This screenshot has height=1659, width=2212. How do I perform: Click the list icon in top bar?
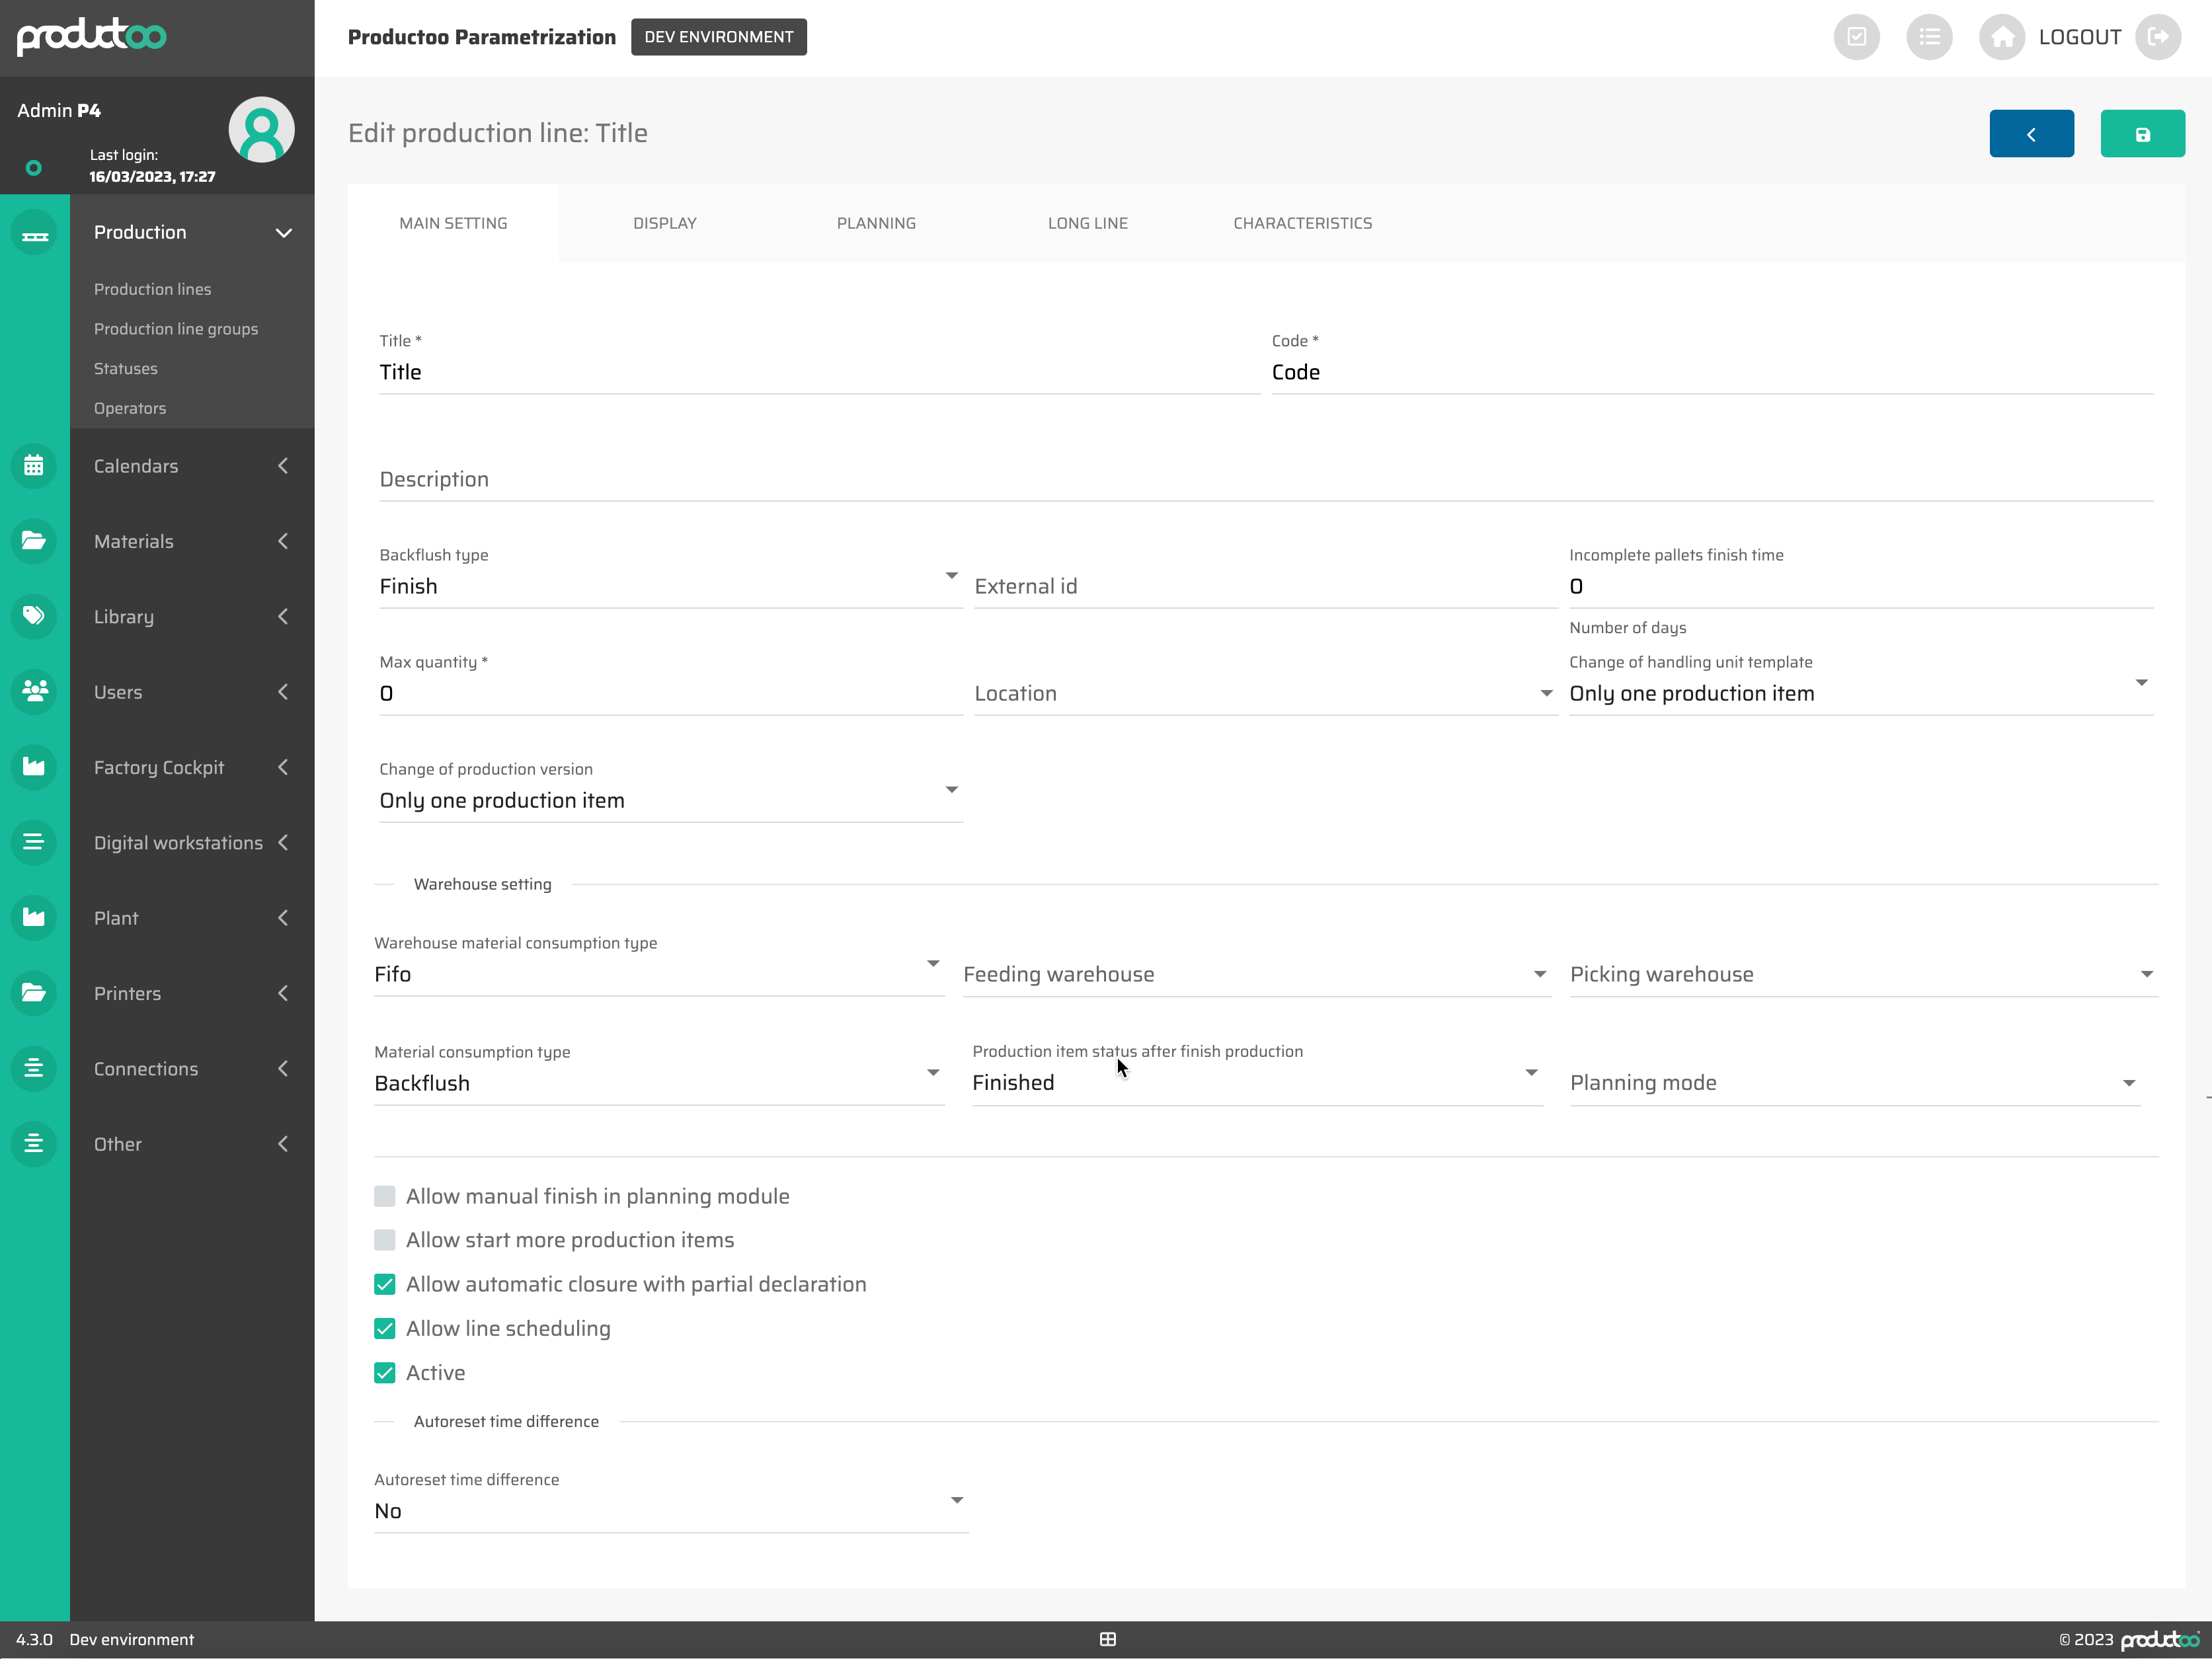[1928, 37]
